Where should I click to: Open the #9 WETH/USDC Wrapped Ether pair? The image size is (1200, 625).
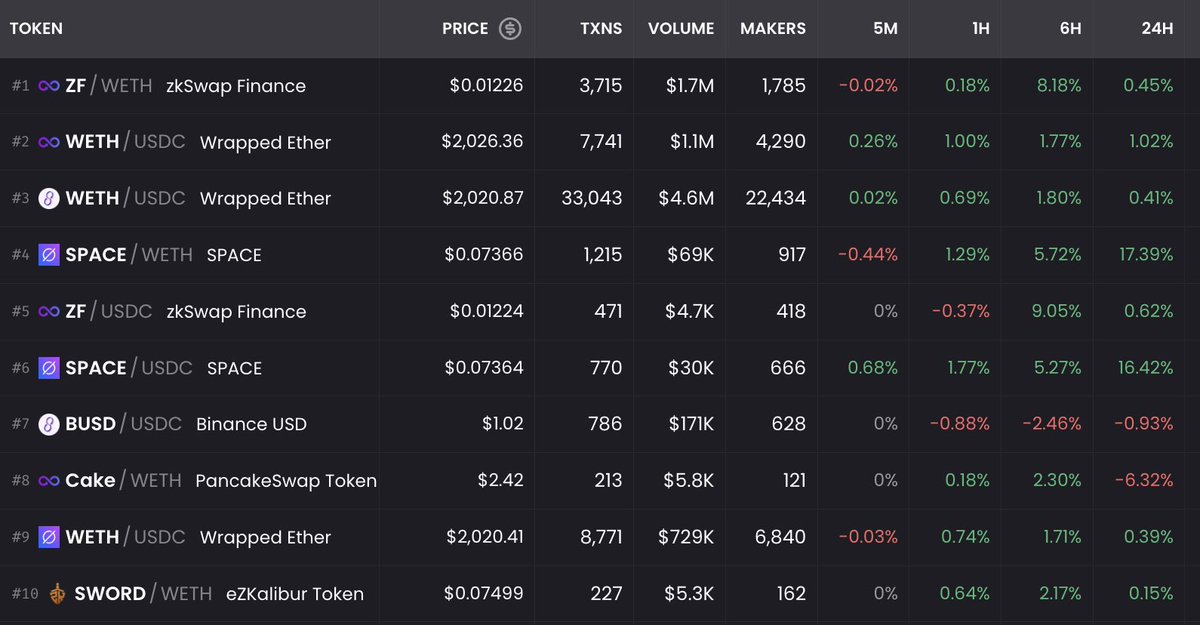[600, 537]
